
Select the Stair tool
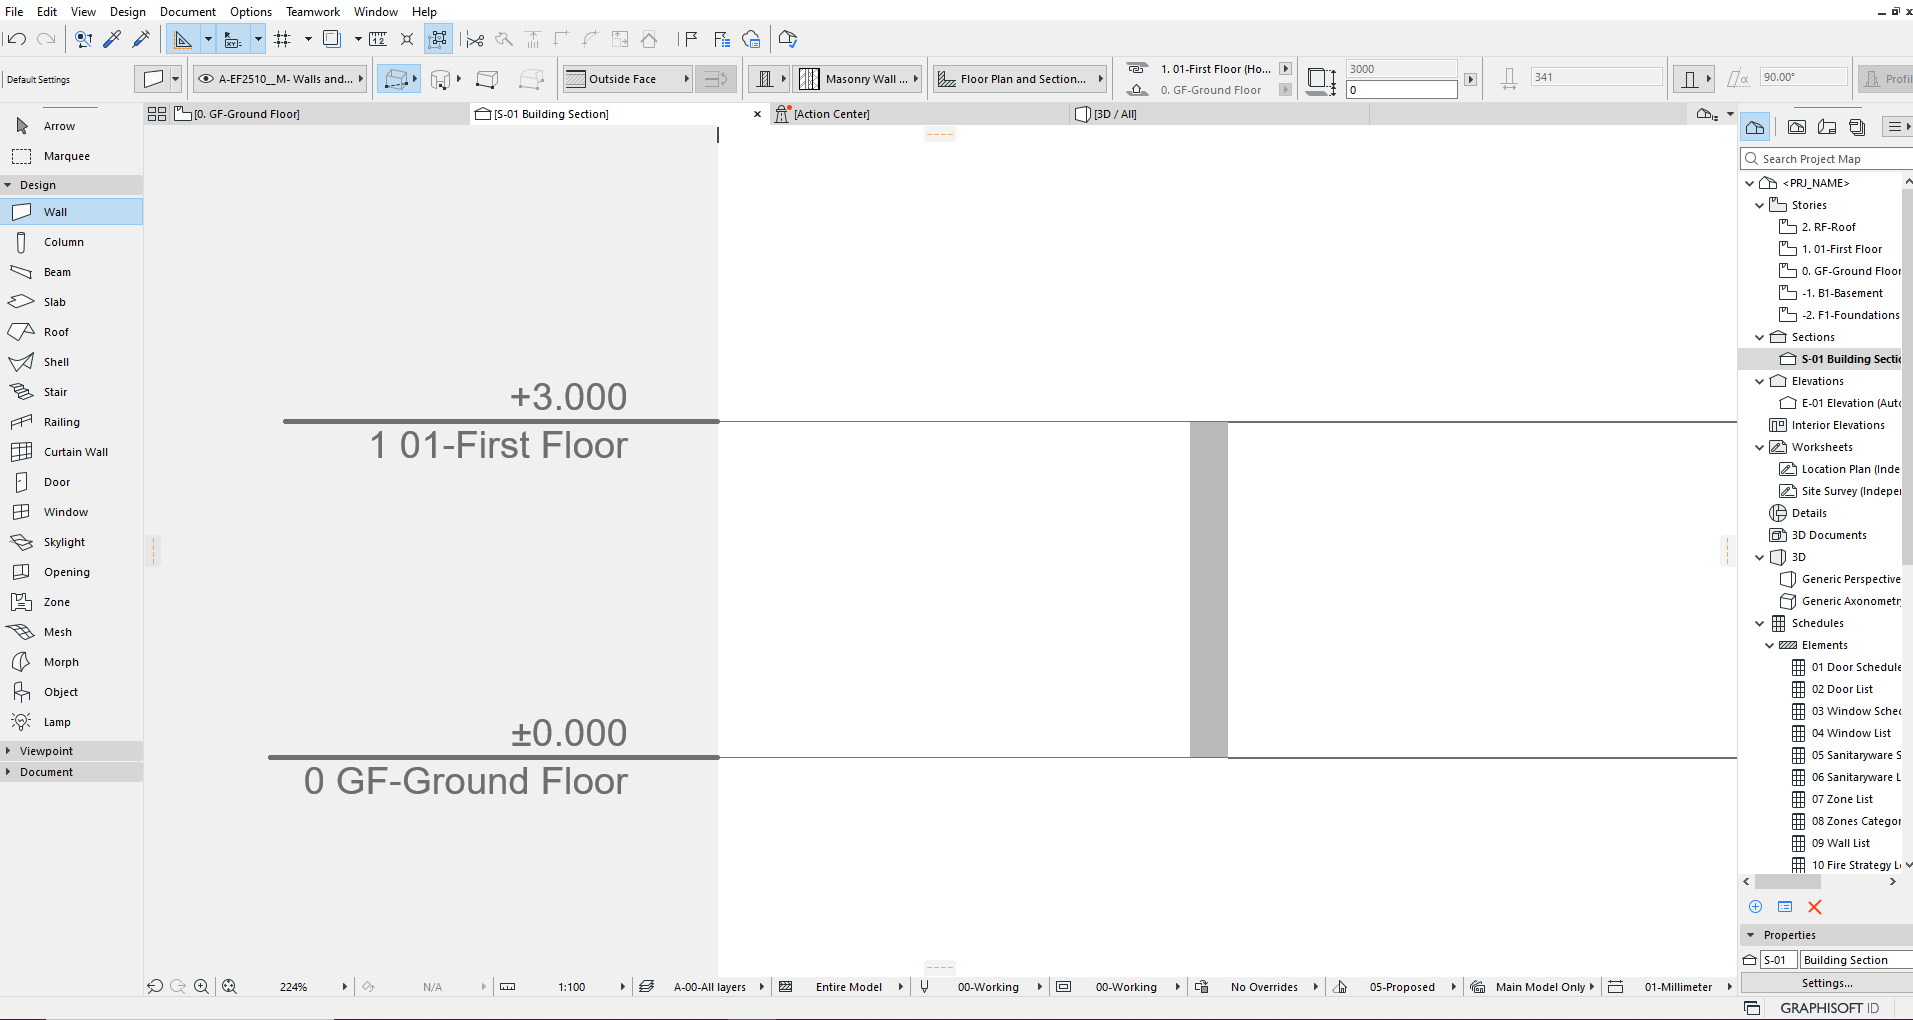[x=55, y=392]
